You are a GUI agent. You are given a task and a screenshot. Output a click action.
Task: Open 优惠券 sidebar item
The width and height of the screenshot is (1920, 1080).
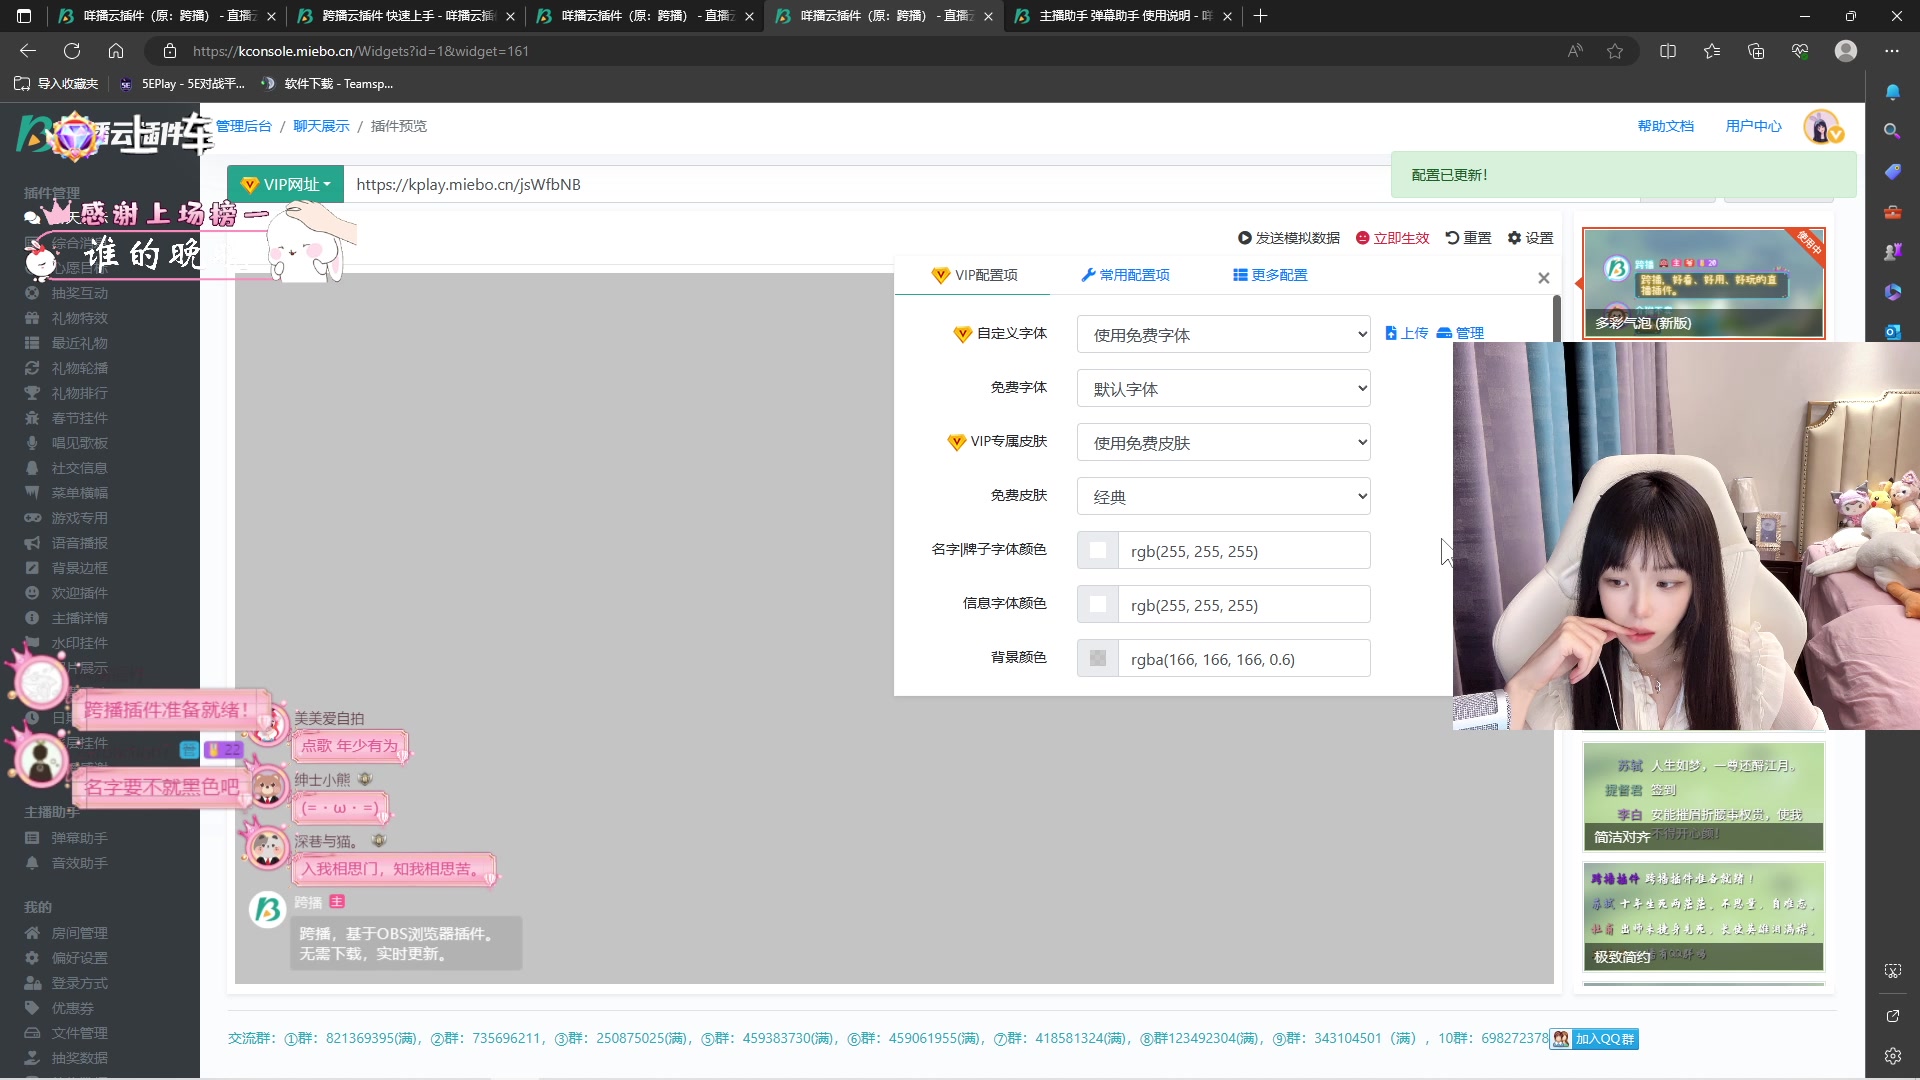(x=73, y=1008)
